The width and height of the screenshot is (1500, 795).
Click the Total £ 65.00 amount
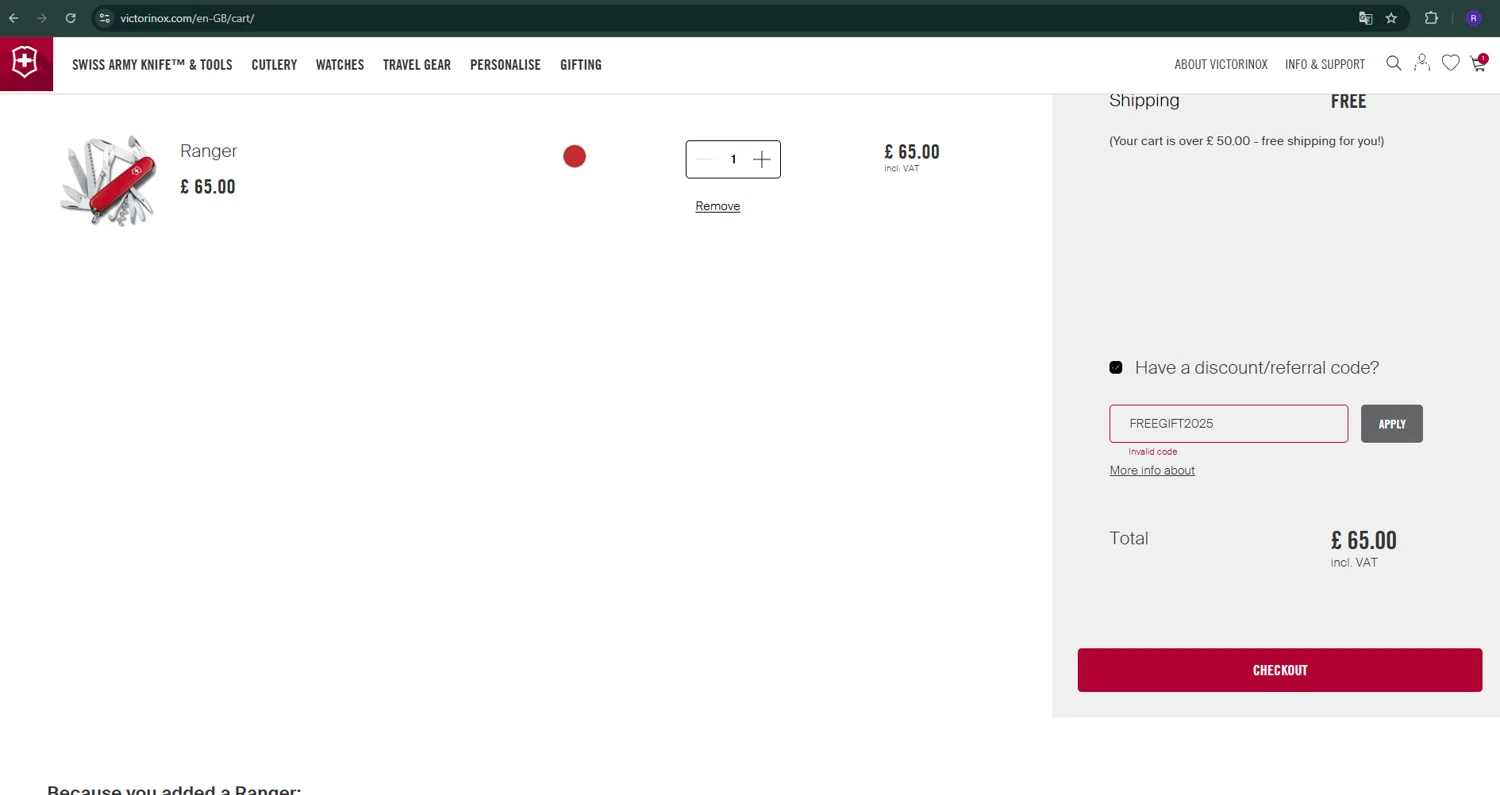[x=1364, y=540]
